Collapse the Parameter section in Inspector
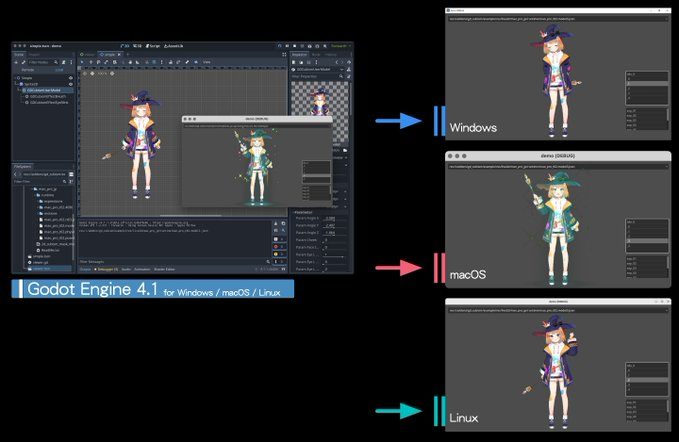Screen dimensions: 679x442 pyautogui.click(x=304, y=213)
